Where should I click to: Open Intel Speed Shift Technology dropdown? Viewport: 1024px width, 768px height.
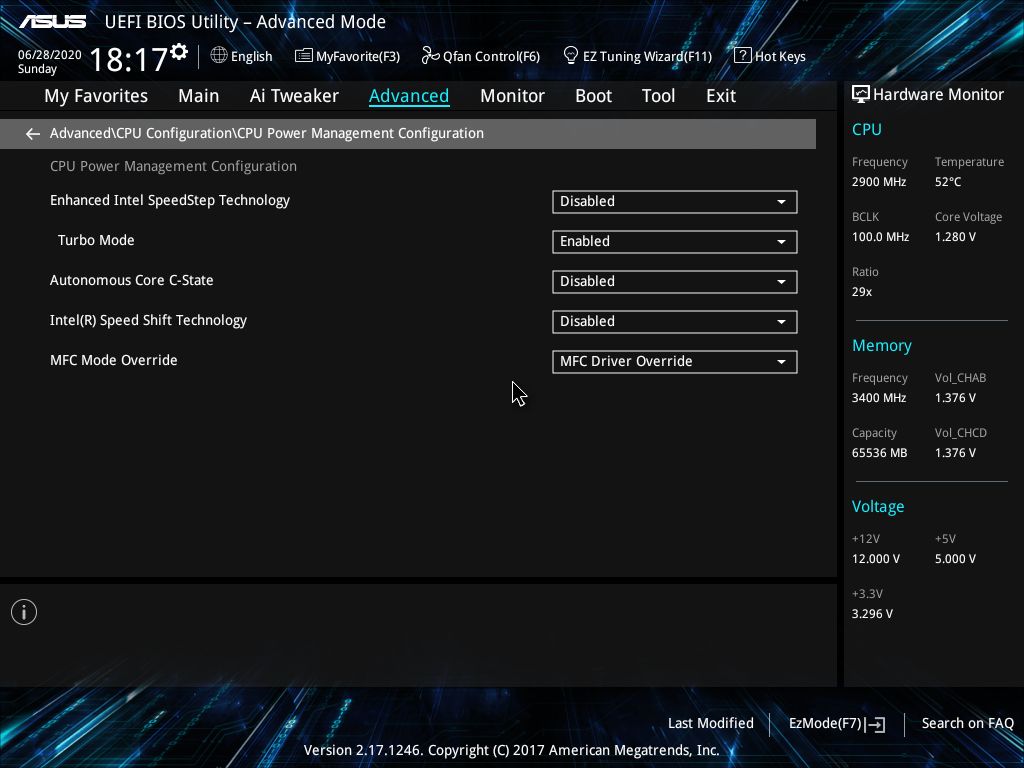675,321
